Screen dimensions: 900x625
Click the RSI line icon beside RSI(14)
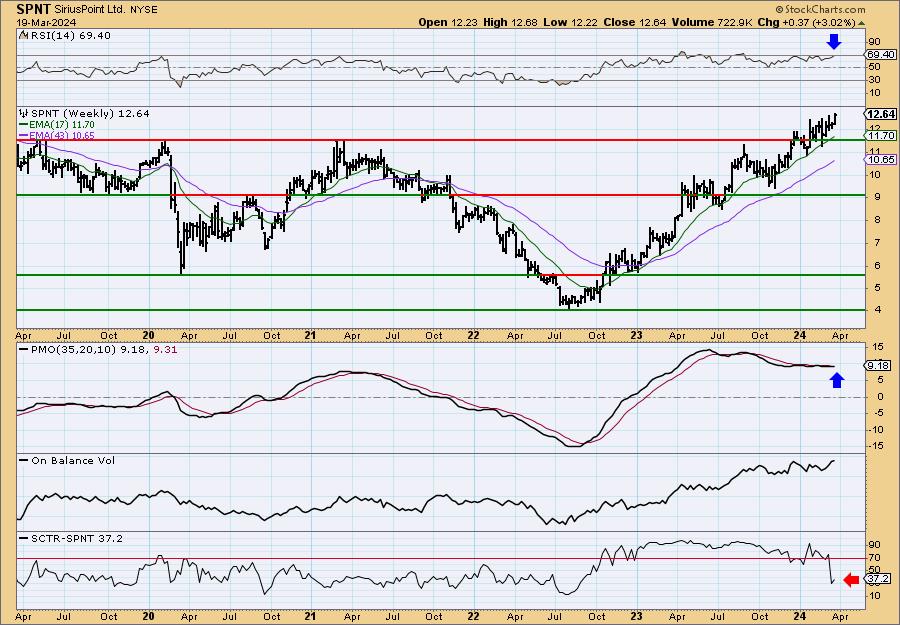pyautogui.click(x=23, y=36)
